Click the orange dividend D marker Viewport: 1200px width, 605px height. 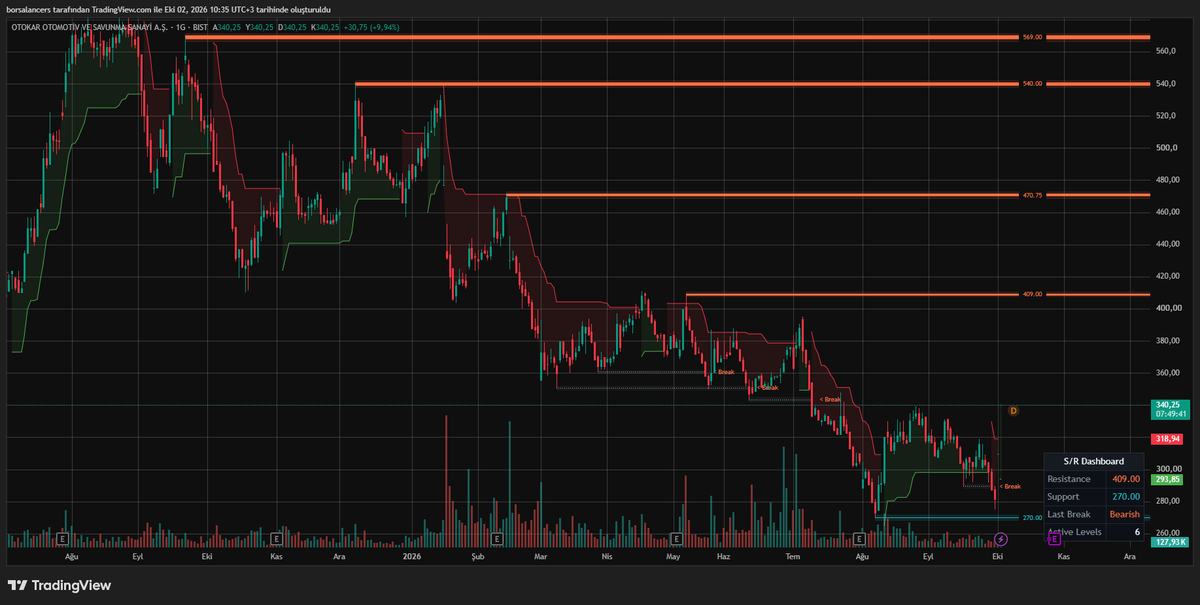click(x=1013, y=410)
